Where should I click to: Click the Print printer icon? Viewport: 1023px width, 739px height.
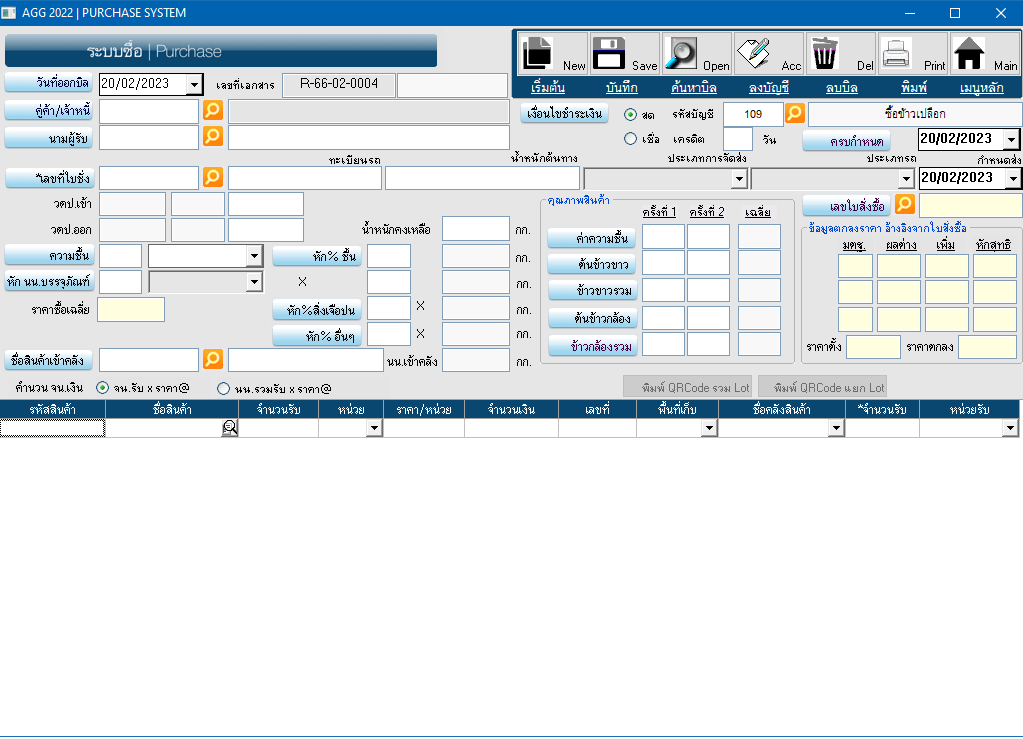pyautogui.click(x=896, y=53)
